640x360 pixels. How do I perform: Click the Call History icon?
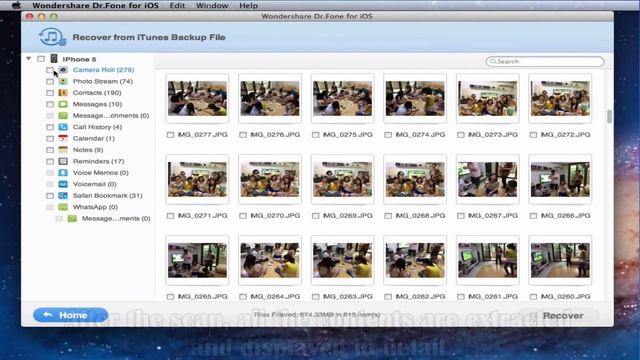[63, 127]
